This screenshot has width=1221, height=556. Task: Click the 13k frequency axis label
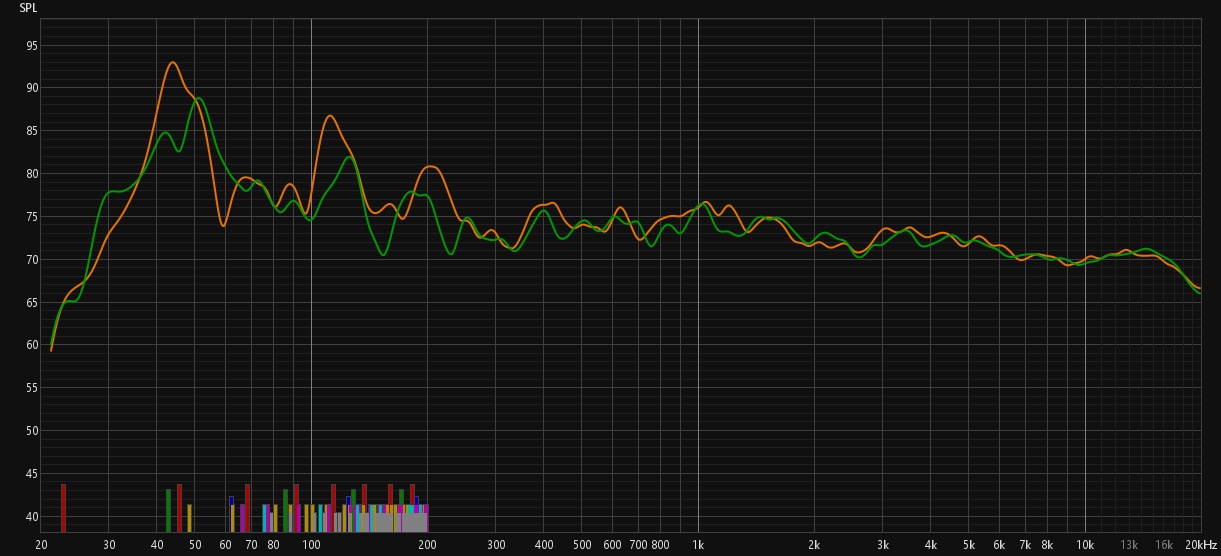(1129, 545)
